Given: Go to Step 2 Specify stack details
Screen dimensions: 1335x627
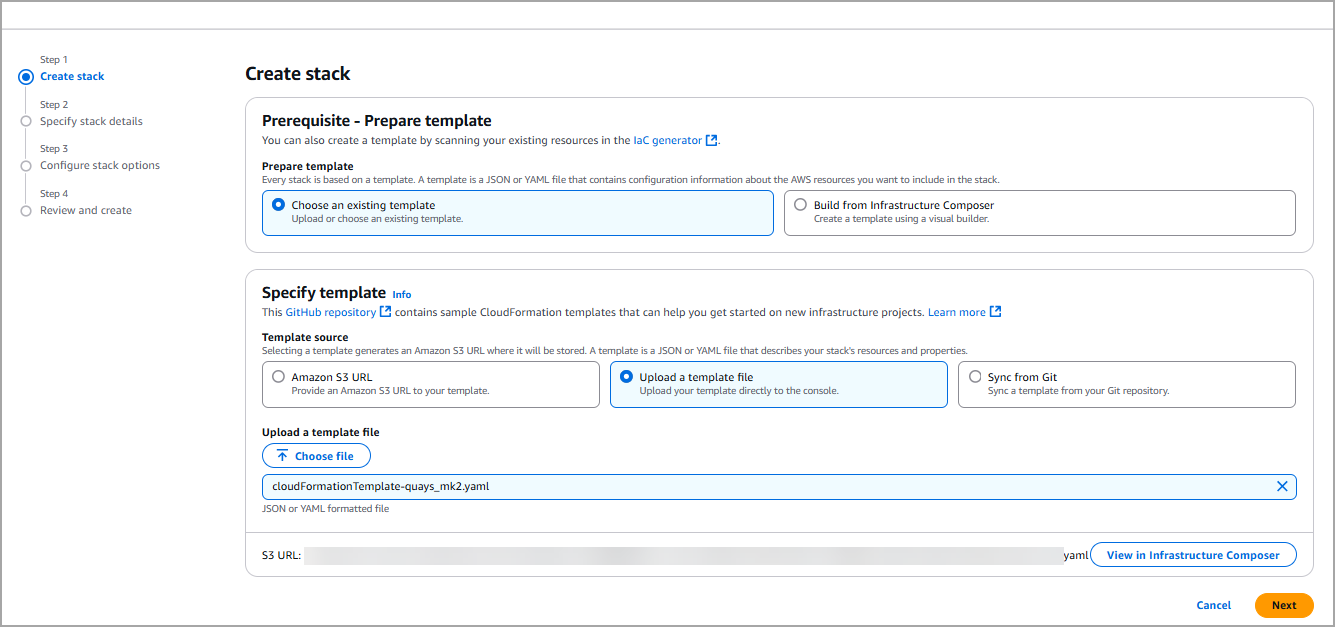Looking at the screenshot, I should click(x=91, y=121).
